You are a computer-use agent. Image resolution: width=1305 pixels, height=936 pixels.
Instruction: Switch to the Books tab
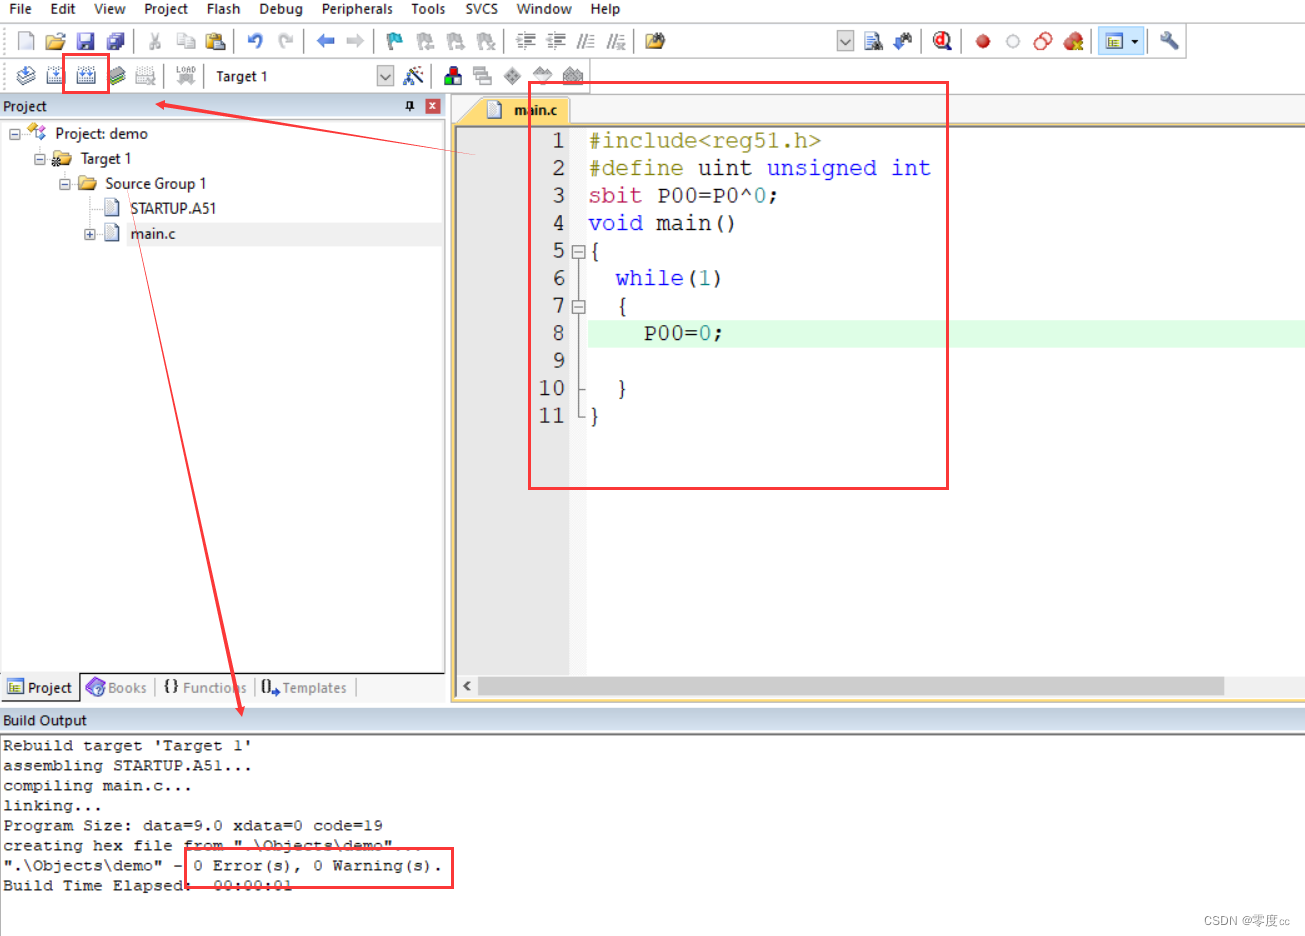click(x=117, y=688)
